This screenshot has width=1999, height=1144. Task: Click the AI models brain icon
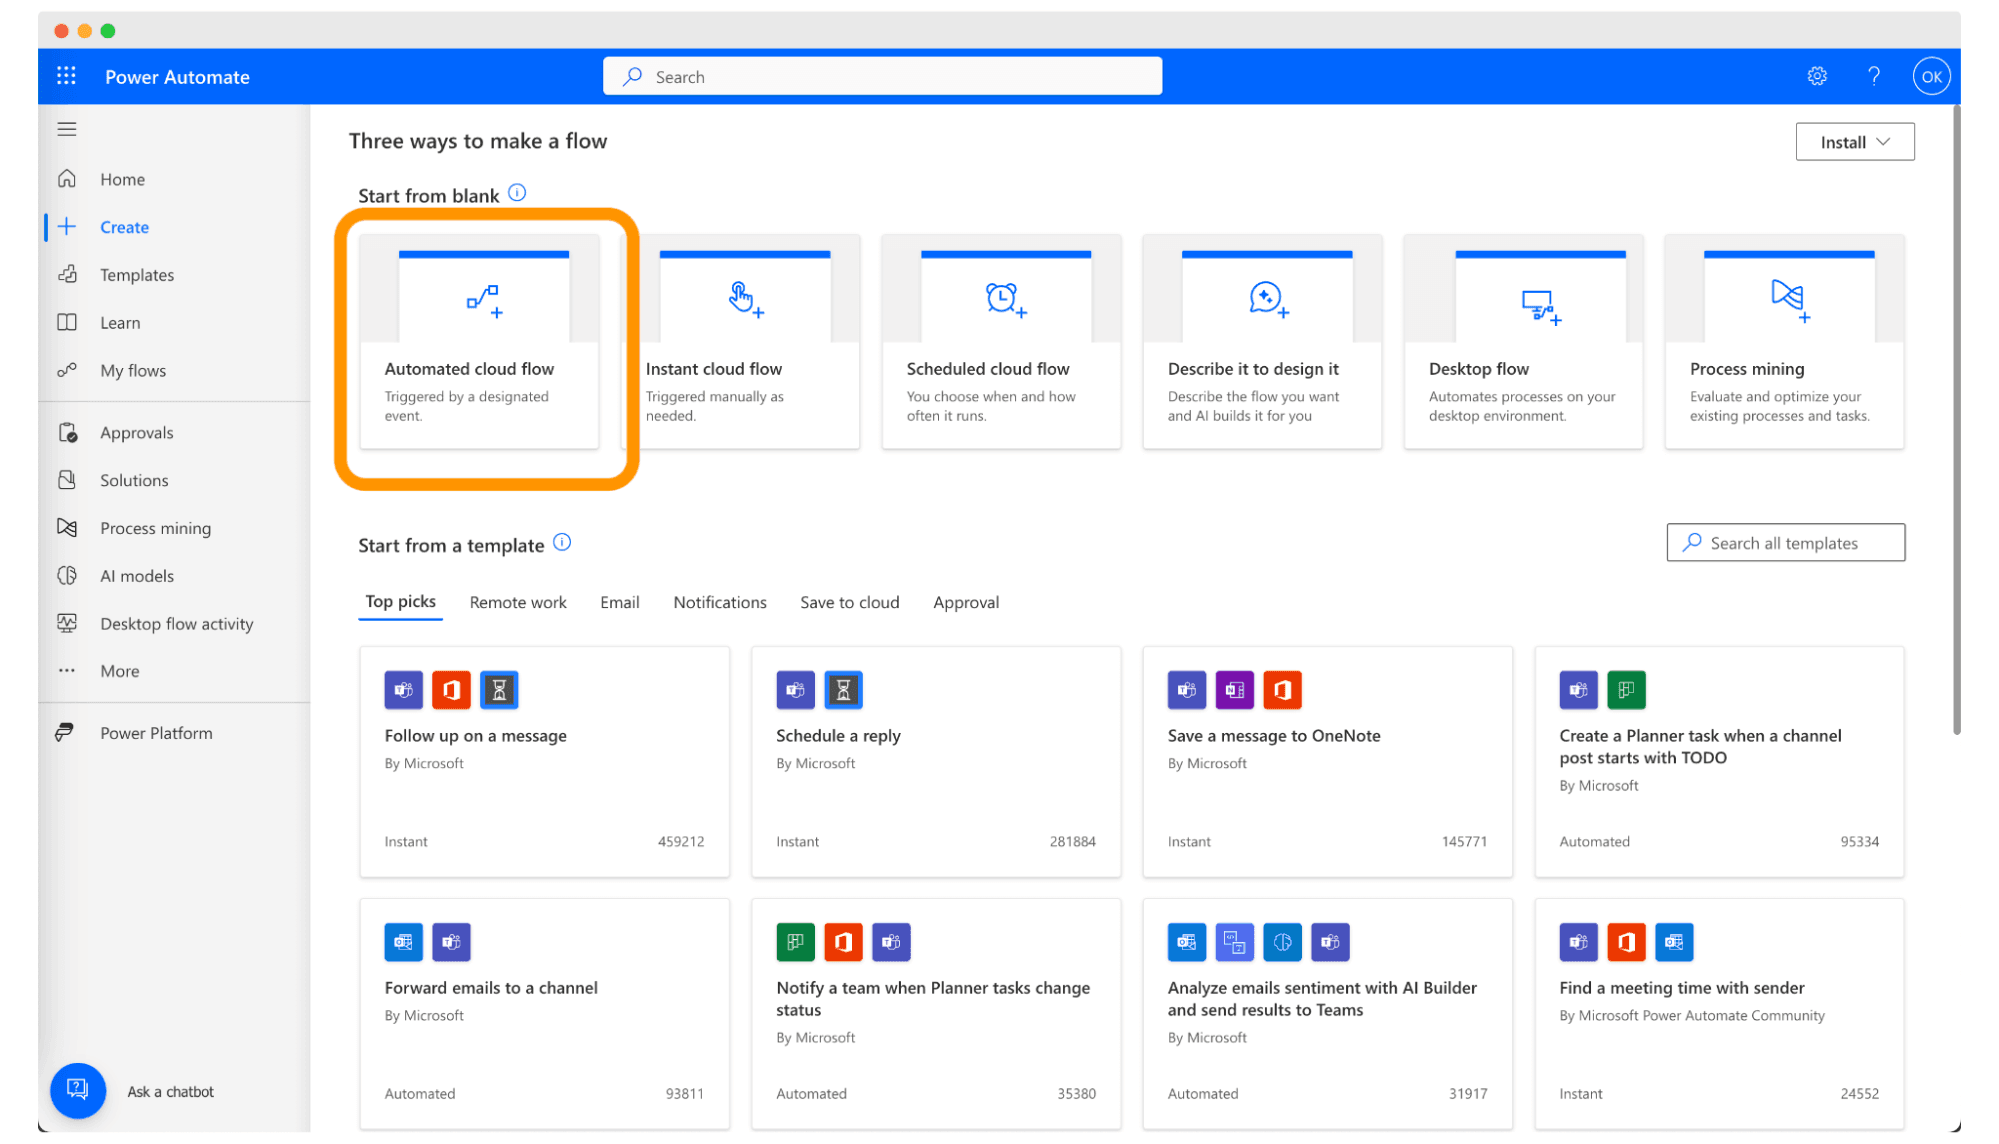pyautogui.click(x=67, y=575)
